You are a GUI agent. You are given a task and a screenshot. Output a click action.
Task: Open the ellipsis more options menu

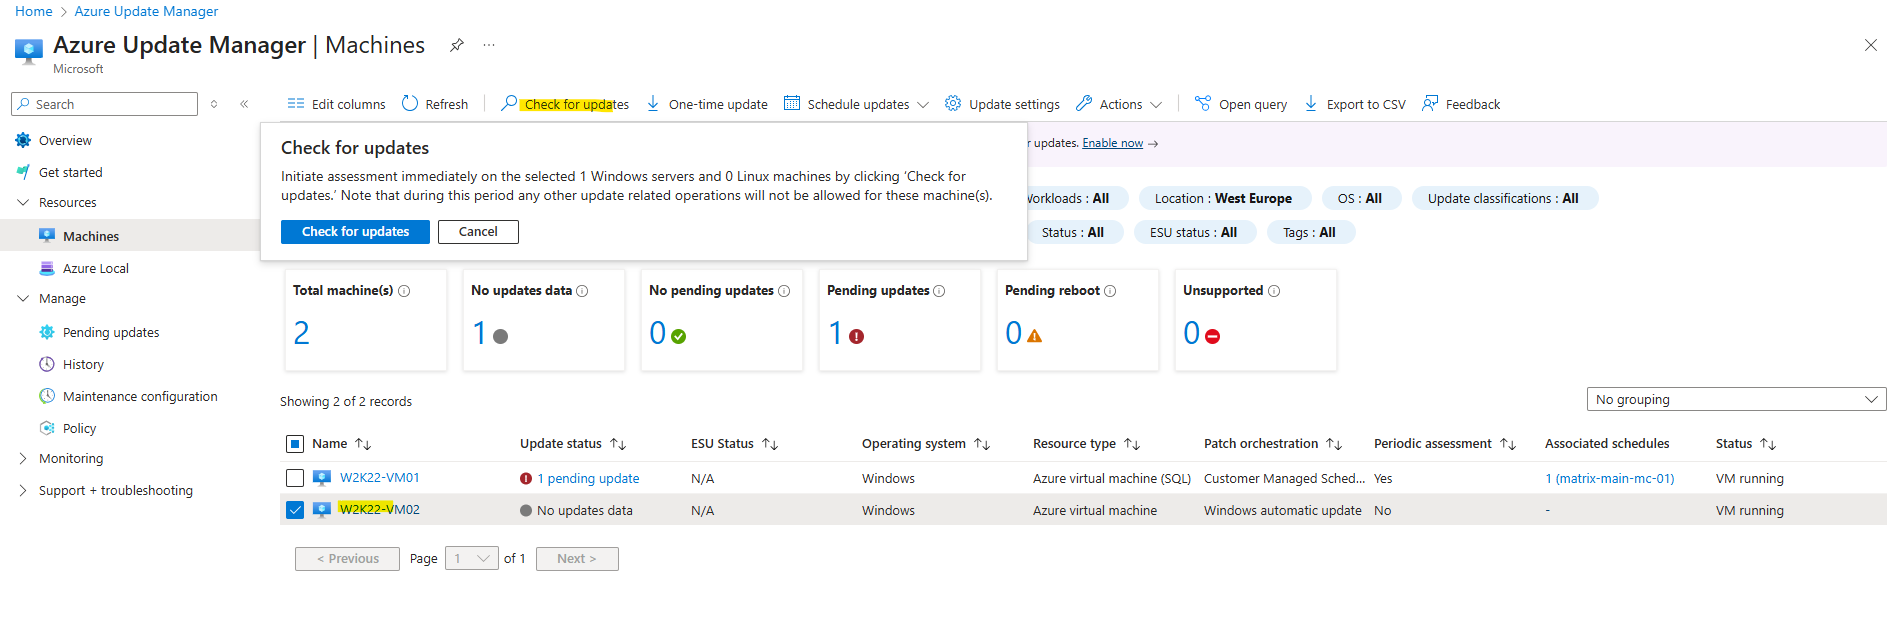coord(489,45)
